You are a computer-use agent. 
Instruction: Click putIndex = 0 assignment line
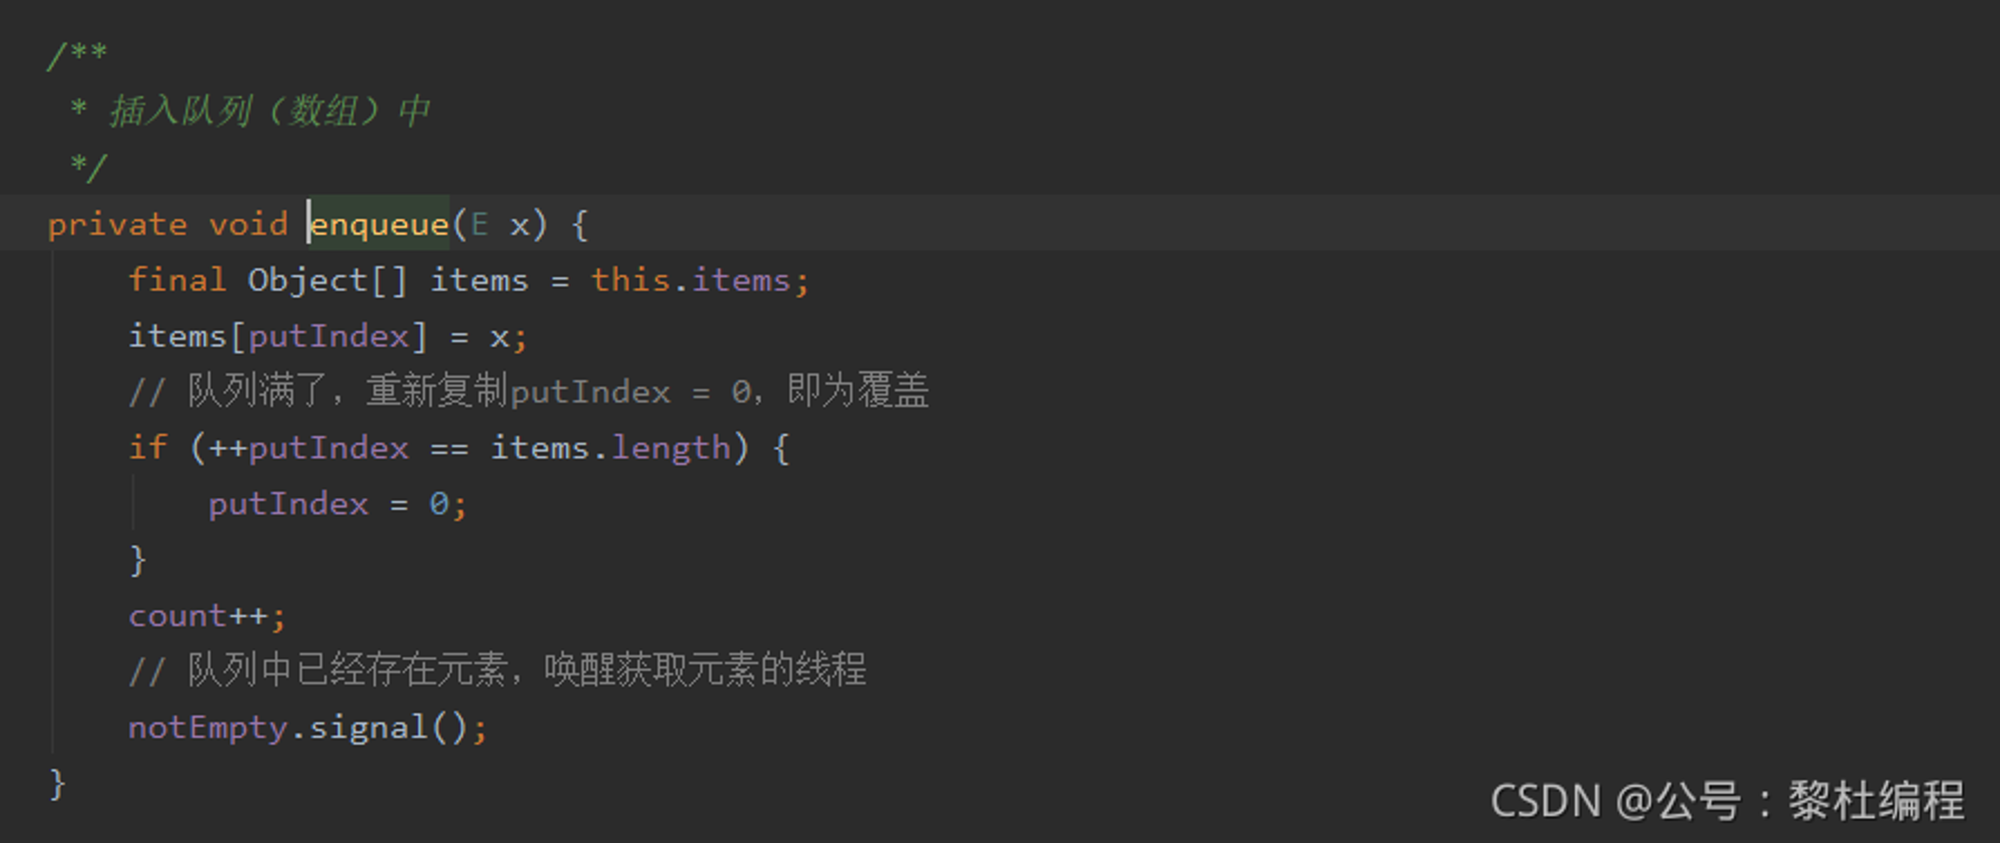[337, 504]
